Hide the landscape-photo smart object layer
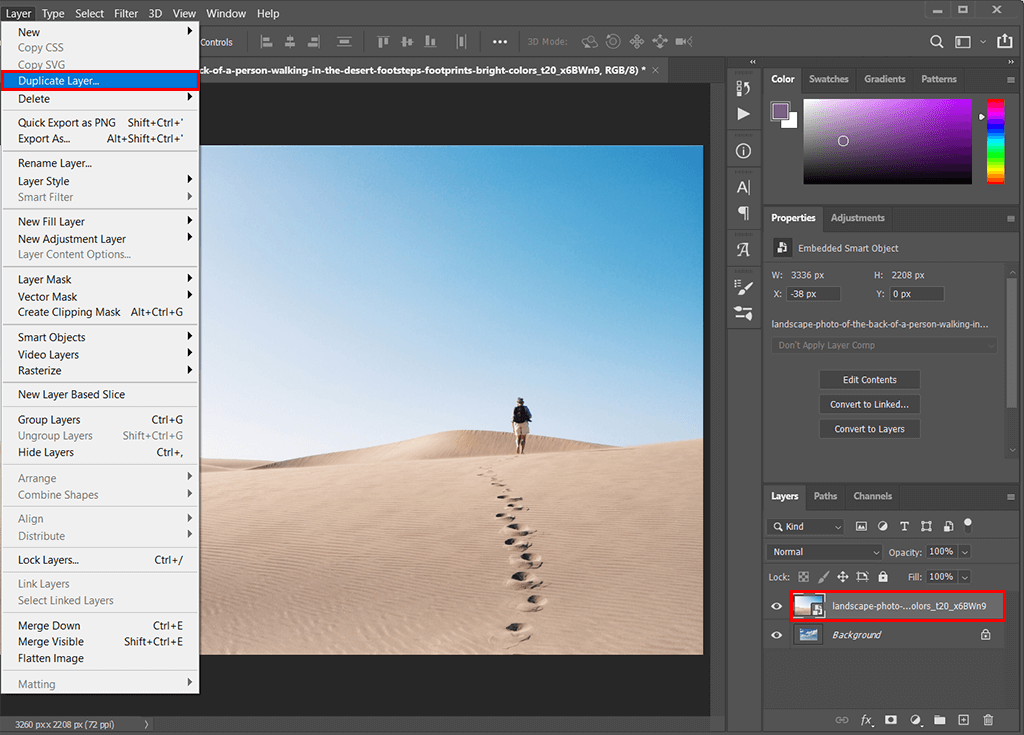Viewport: 1024px width, 735px height. 776,606
